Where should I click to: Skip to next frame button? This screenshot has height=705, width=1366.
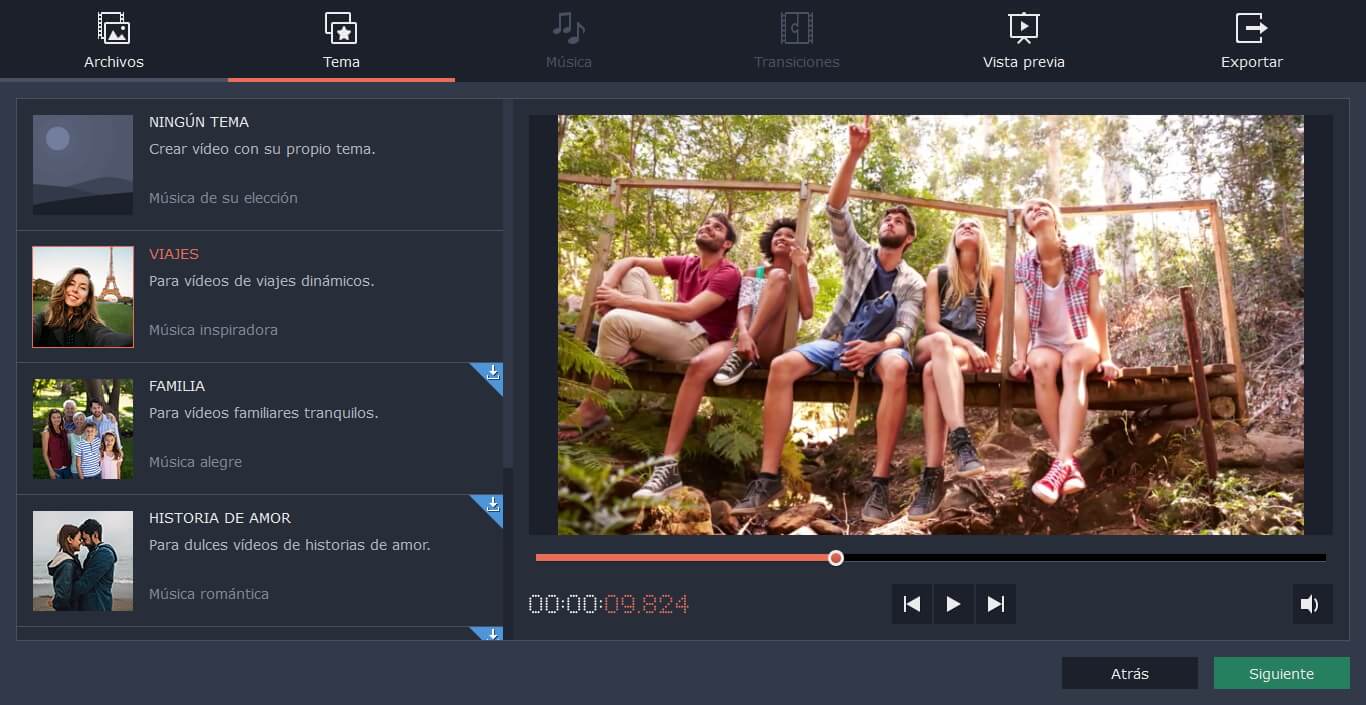click(x=995, y=604)
